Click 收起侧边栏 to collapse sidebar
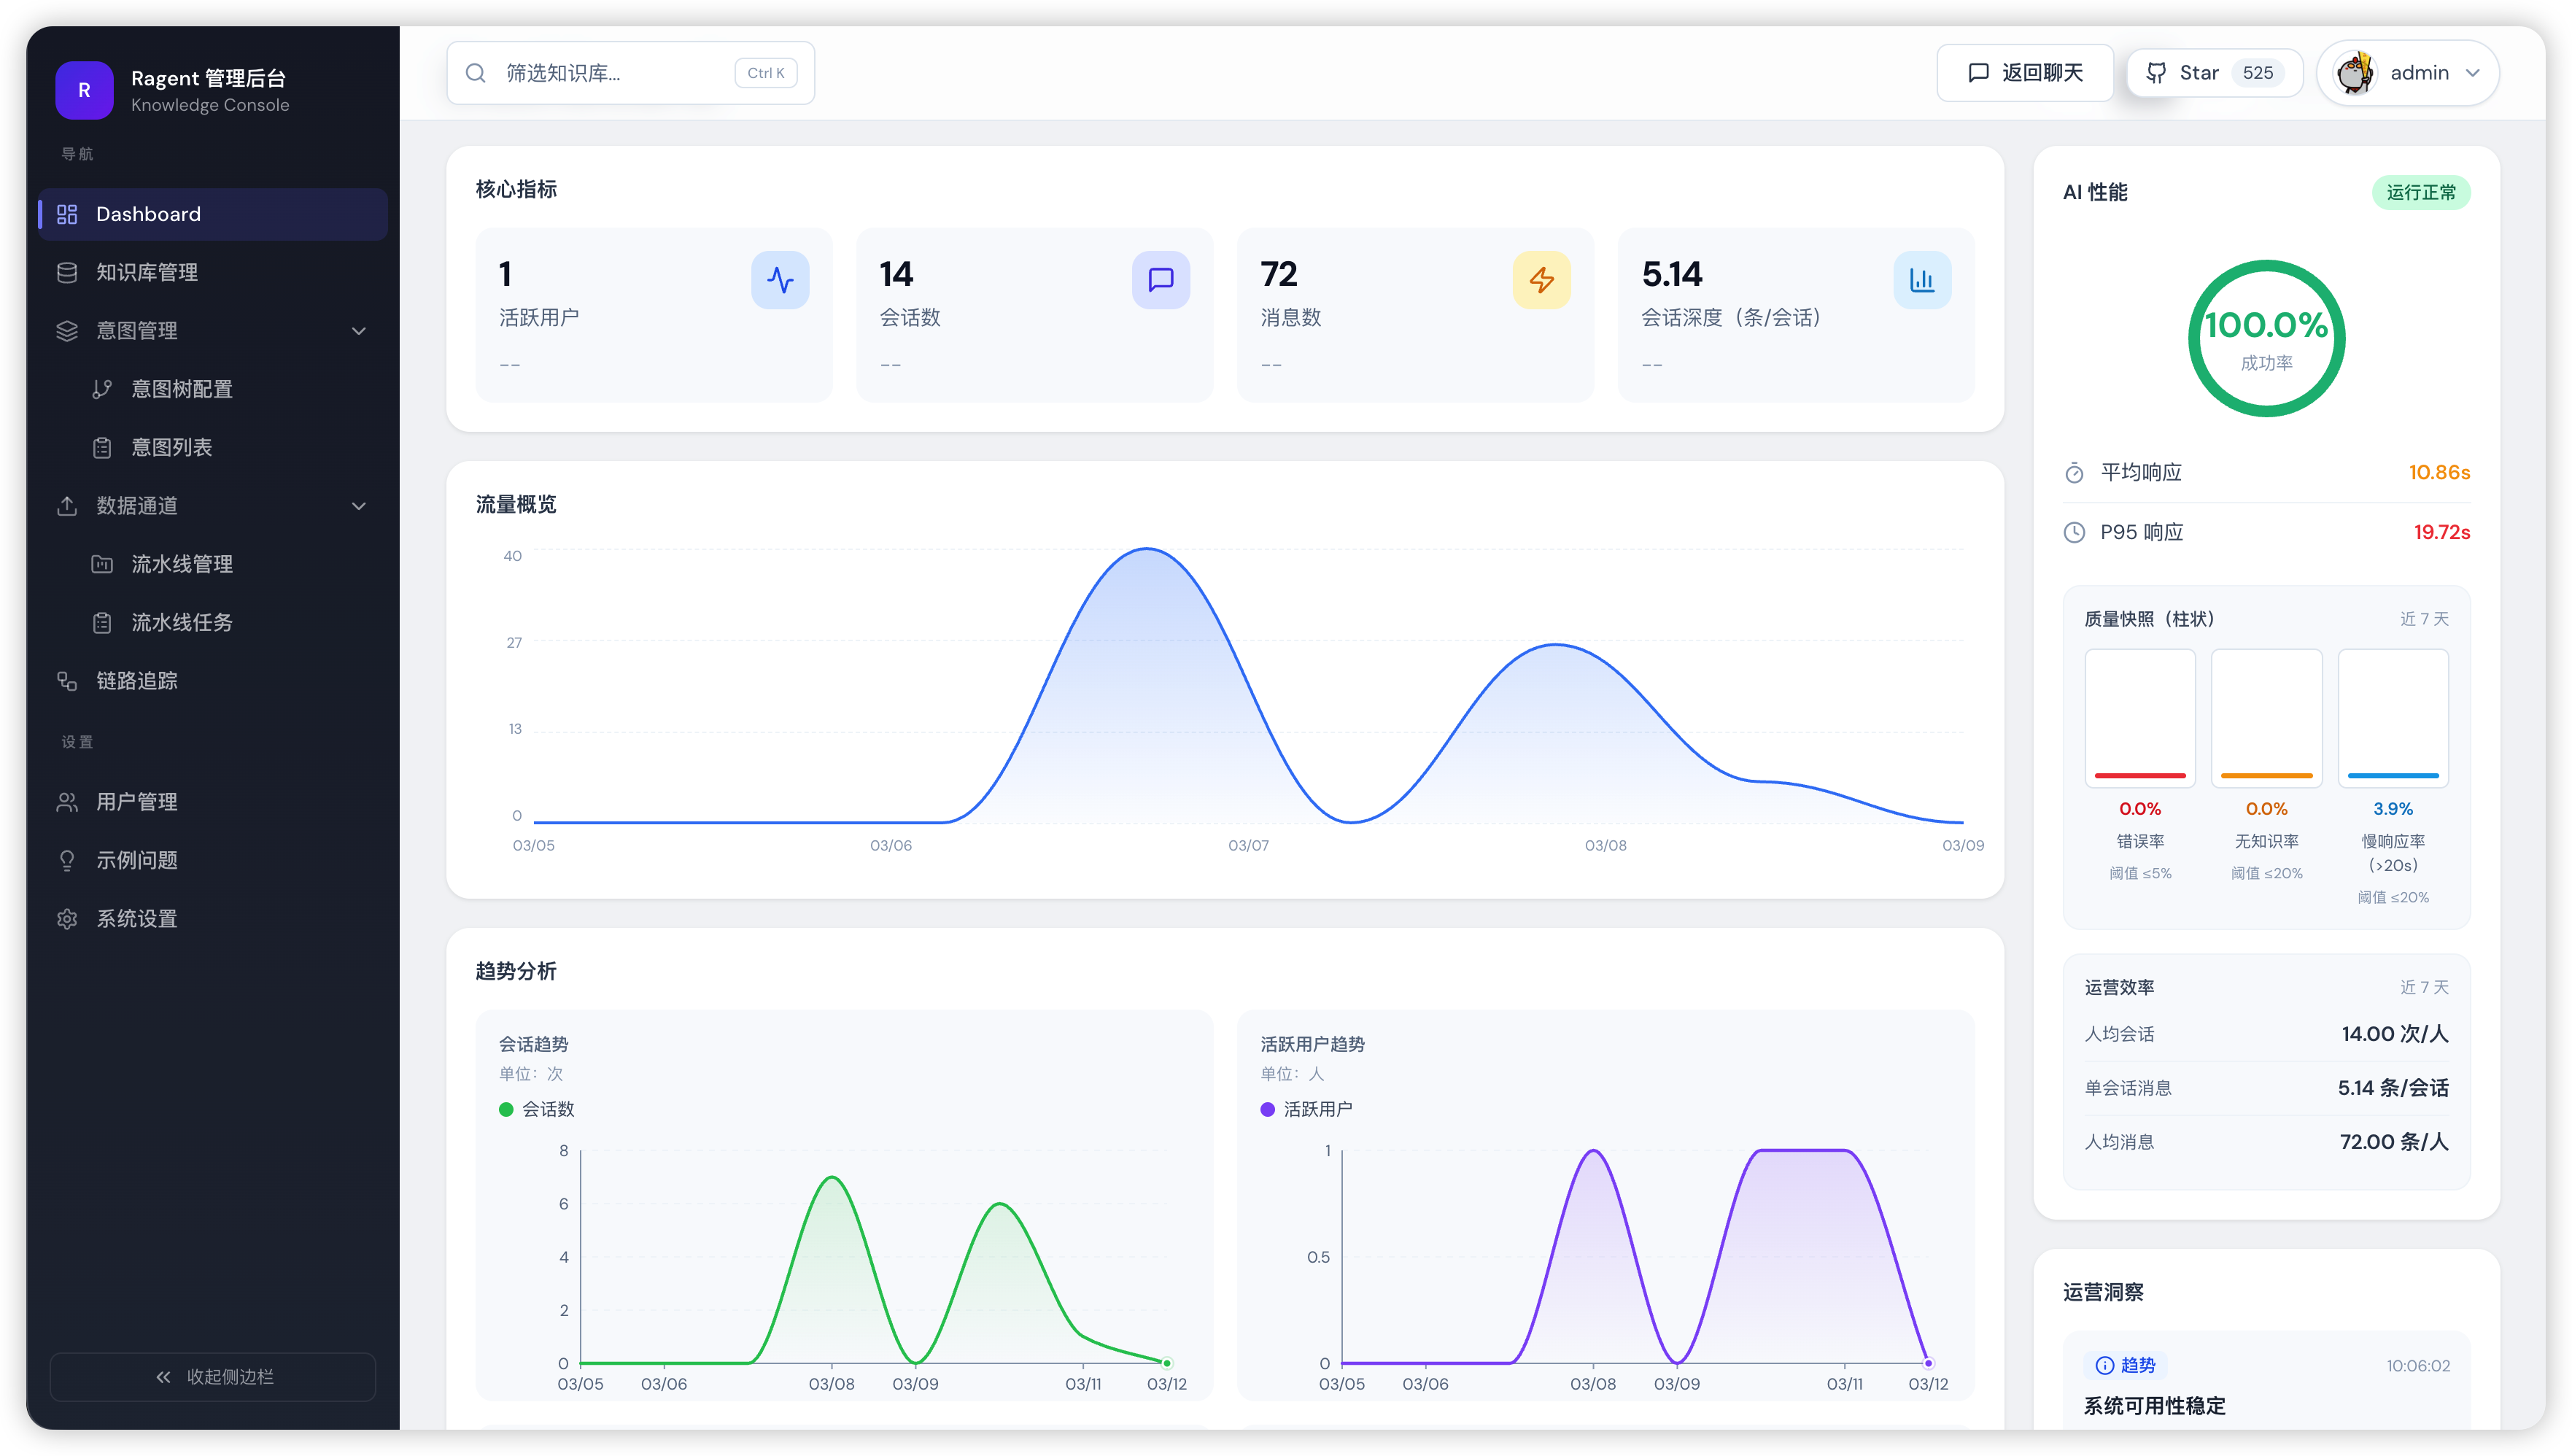 (213, 1377)
